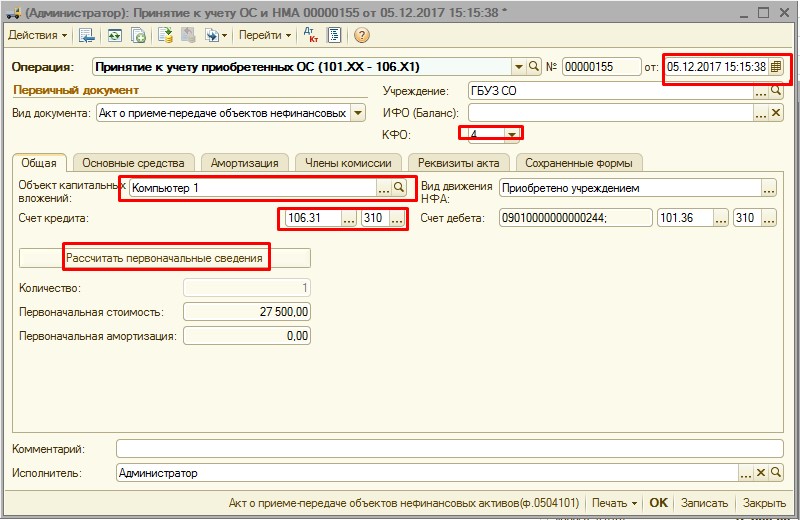Click magnifier icon beside Компьютер 1
This screenshot has height=520, width=800.
coord(398,188)
